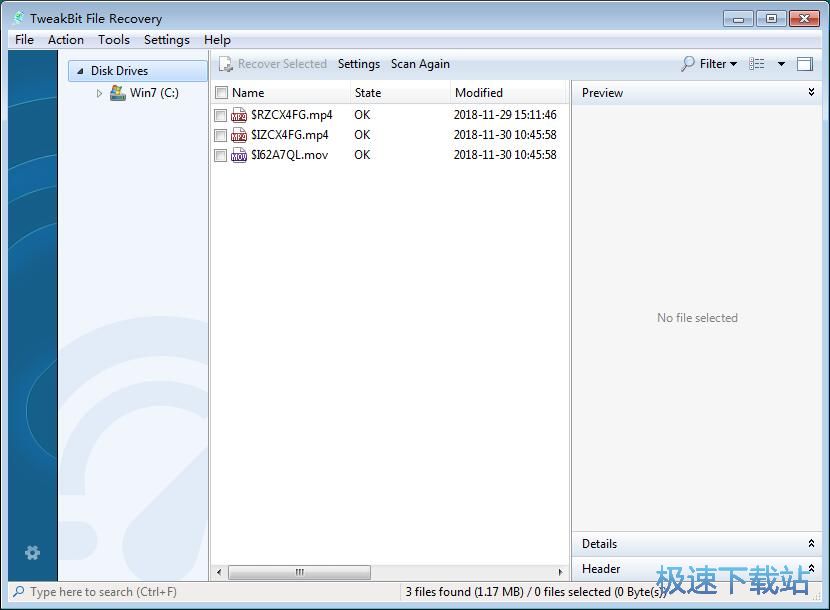Screen dimensions: 830x610
Task: Select the file name $I62A7QL.mov
Action: coord(290,155)
